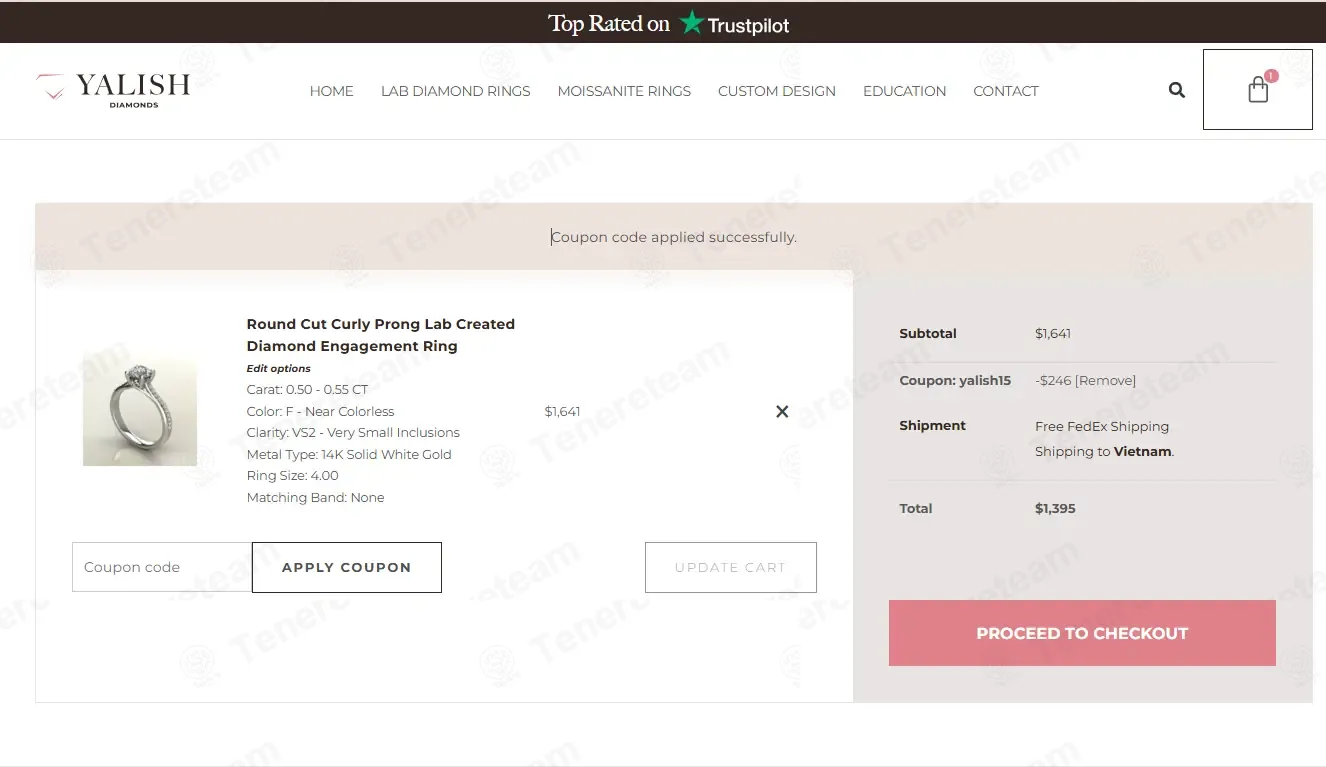
Task: Focus the Coupon code input field
Action: point(162,567)
